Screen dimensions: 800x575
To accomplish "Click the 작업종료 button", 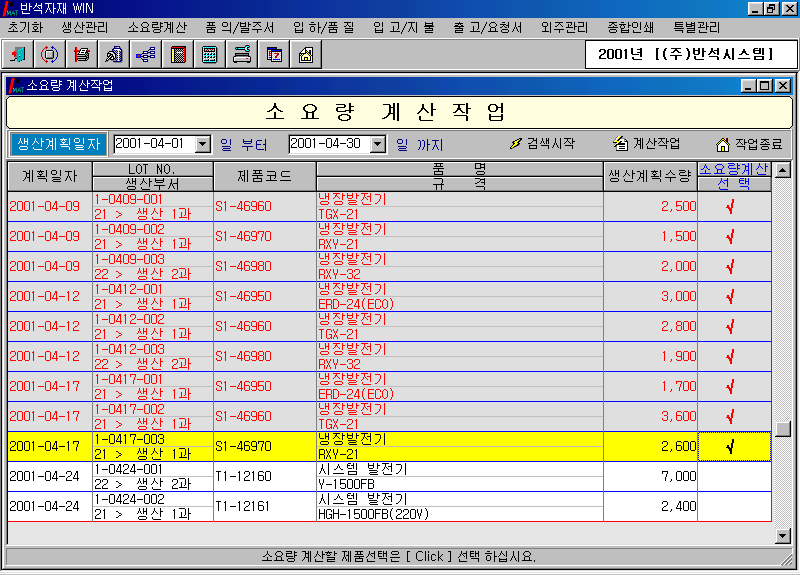I will (748, 144).
